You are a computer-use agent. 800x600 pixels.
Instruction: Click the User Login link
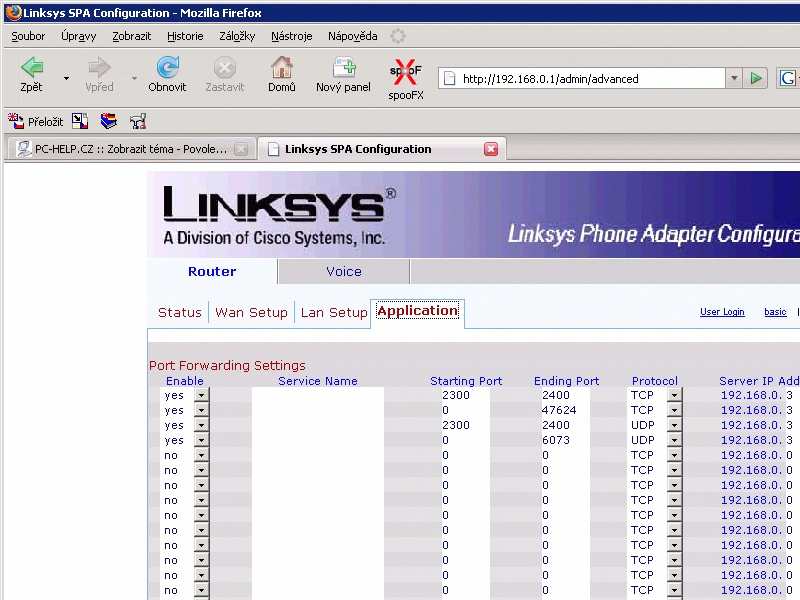[x=722, y=312]
